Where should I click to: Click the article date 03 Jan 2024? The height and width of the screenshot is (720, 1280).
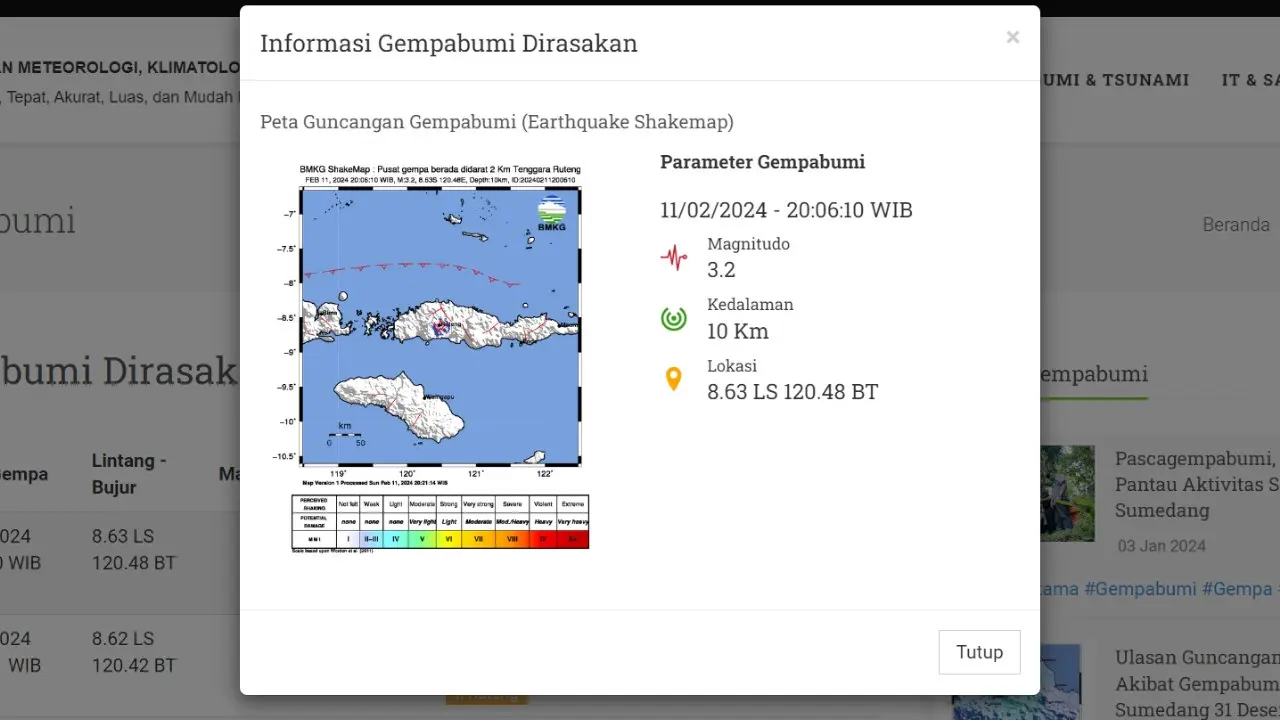coord(1161,546)
